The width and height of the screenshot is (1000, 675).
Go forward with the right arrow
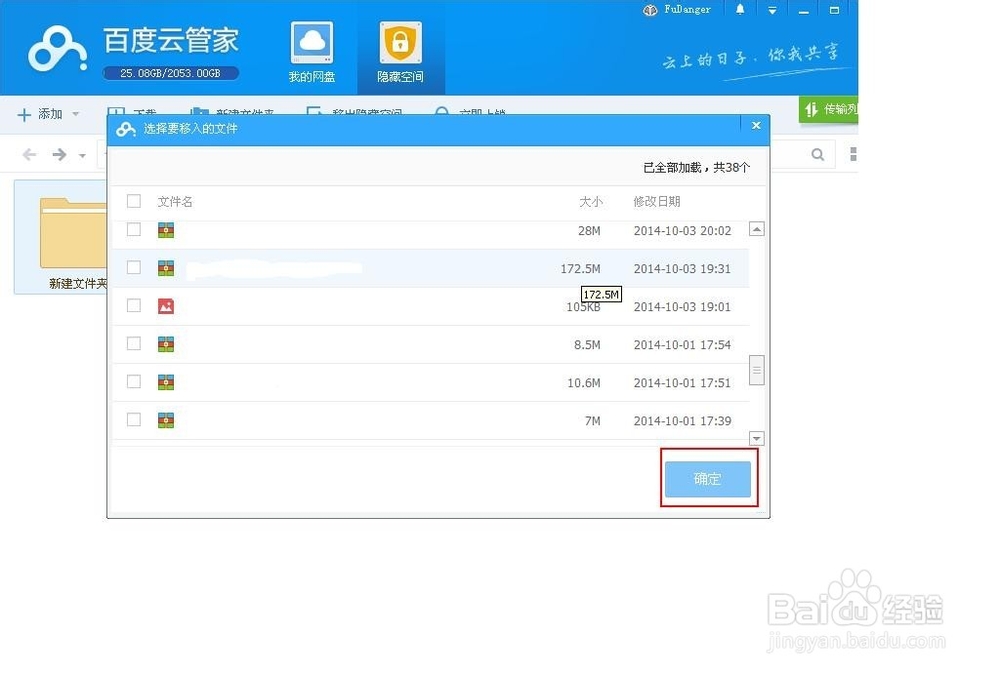(x=59, y=154)
